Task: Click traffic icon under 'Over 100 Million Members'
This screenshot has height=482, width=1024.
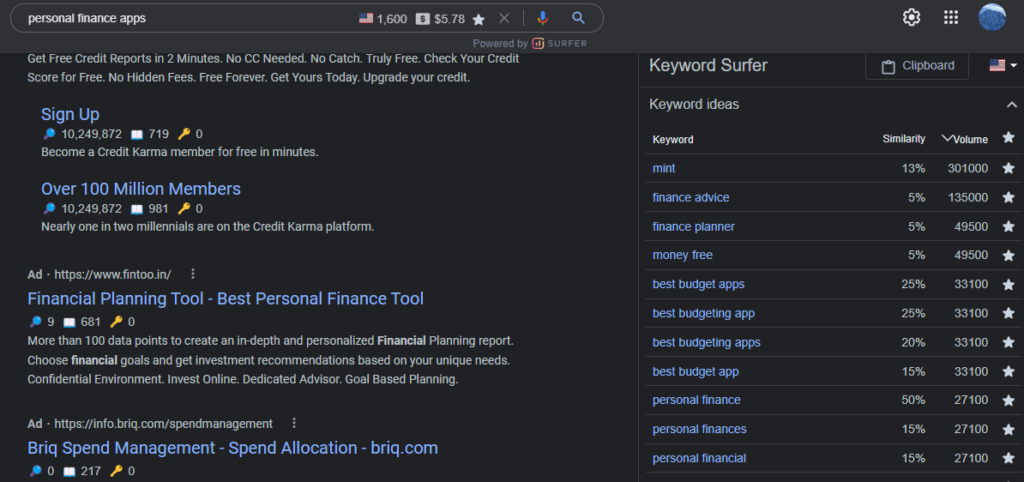Action: [x=49, y=209]
